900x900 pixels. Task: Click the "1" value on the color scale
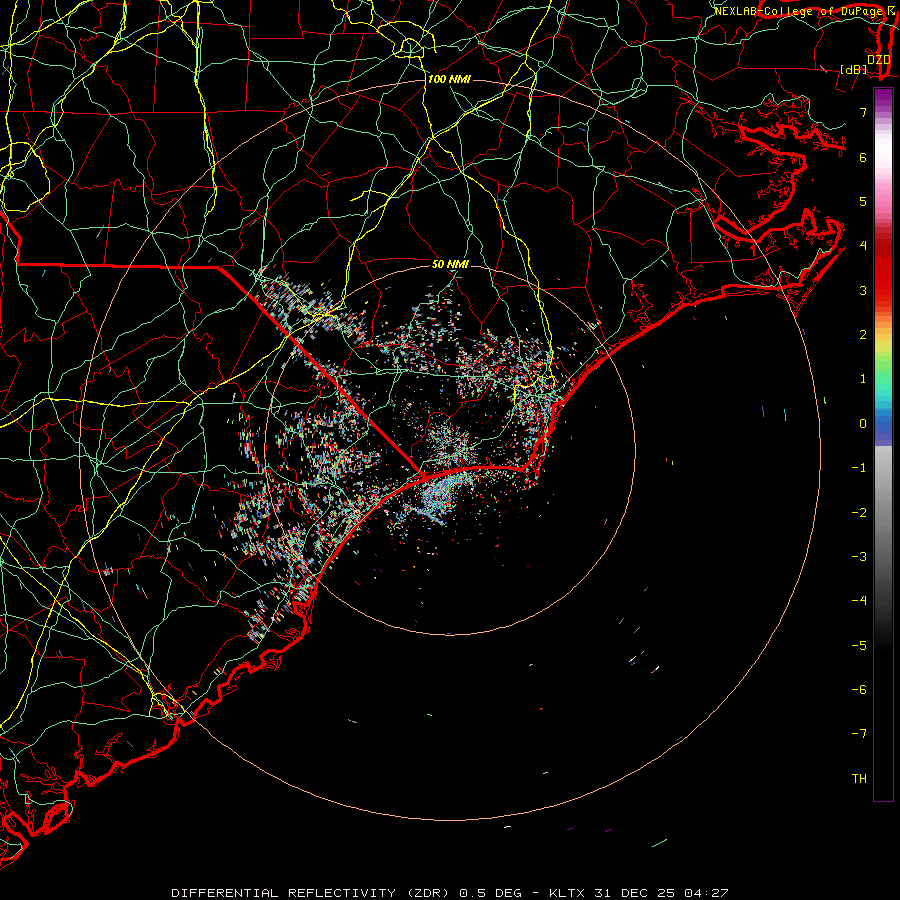[x=863, y=379]
